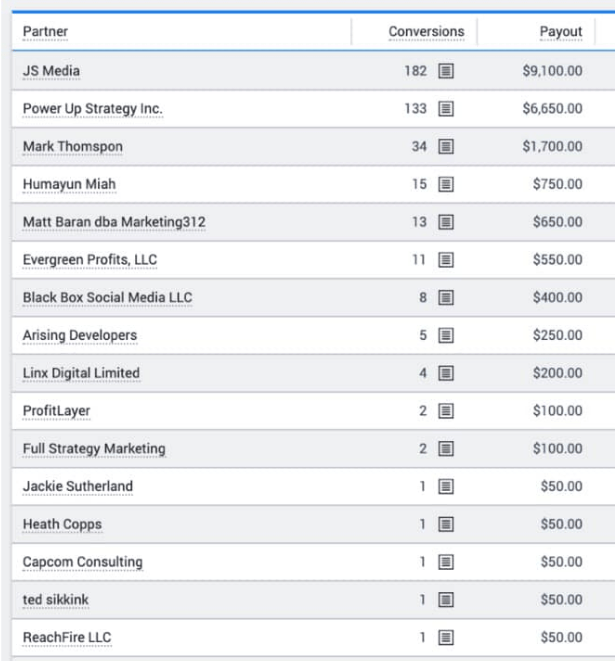Open ted sikkink's conversion details icon
615x661 pixels.
pyautogui.click(x=446, y=600)
